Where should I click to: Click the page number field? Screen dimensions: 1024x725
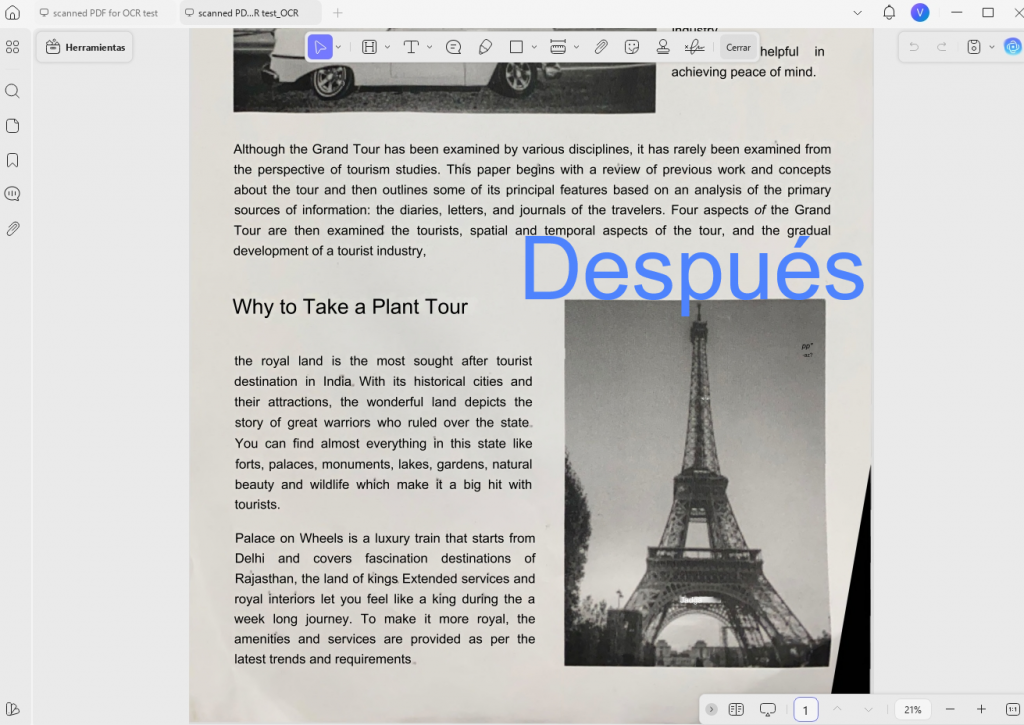pos(806,710)
